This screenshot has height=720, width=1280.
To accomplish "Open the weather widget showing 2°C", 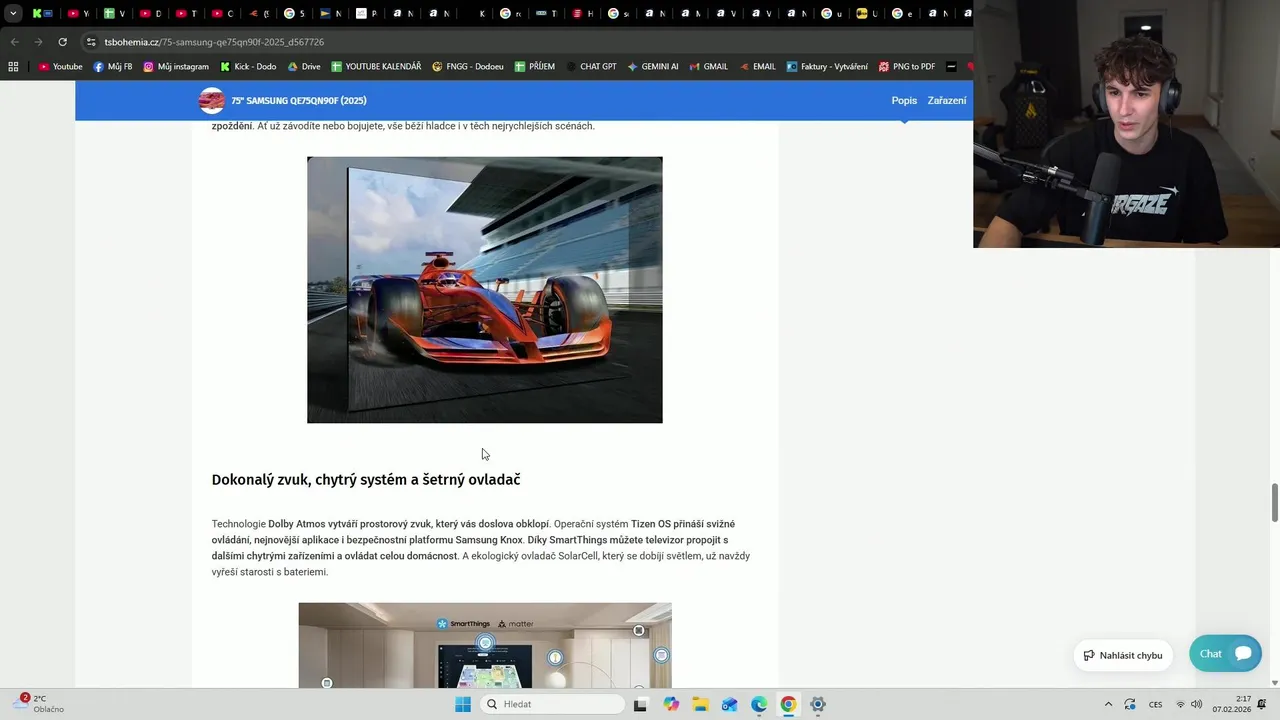I will click(40, 704).
